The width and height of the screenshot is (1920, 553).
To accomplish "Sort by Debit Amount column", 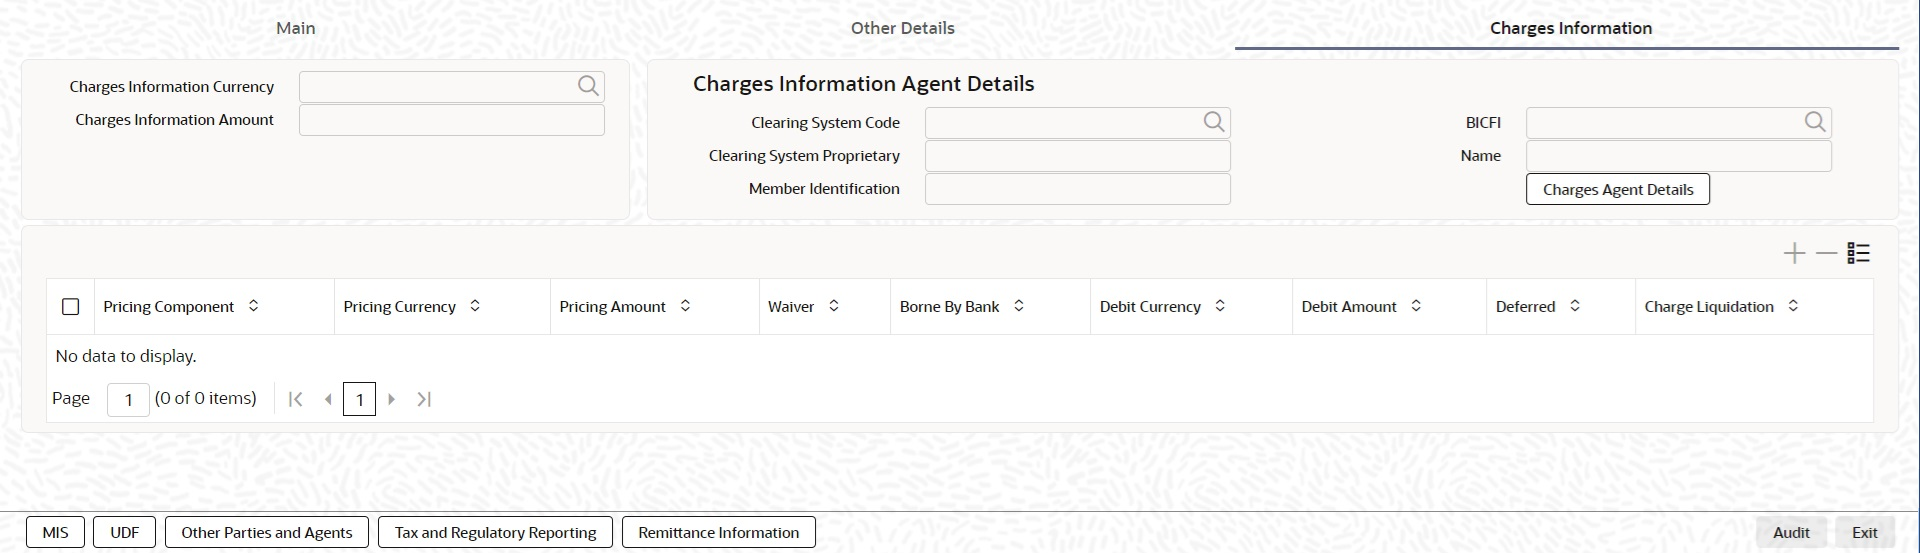I will (x=1416, y=306).
